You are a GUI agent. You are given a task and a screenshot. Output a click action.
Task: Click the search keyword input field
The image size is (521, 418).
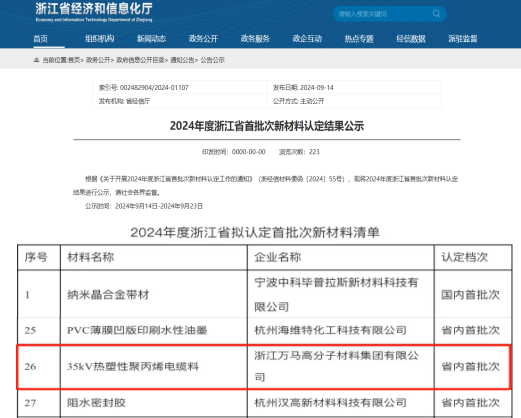tap(383, 14)
